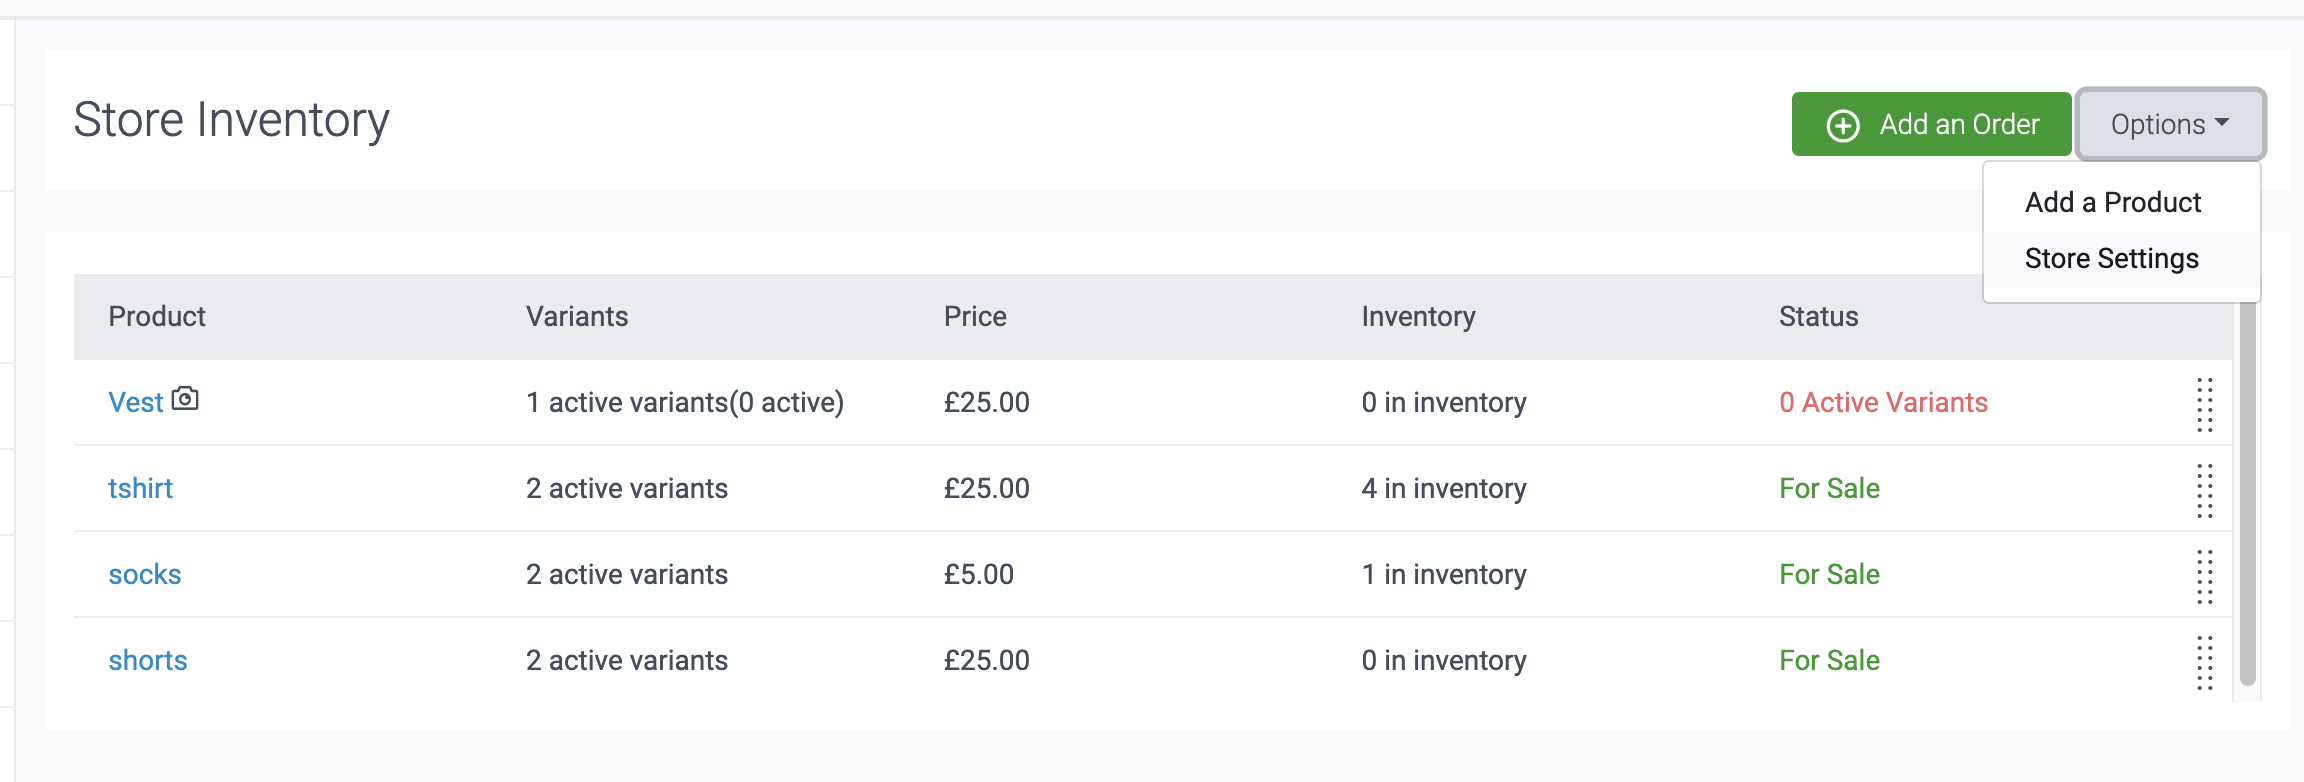The width and height of the screenshot is (2304, 782).
Task: Select Add a Product menu entry
Action: [x=2112, y=202]
